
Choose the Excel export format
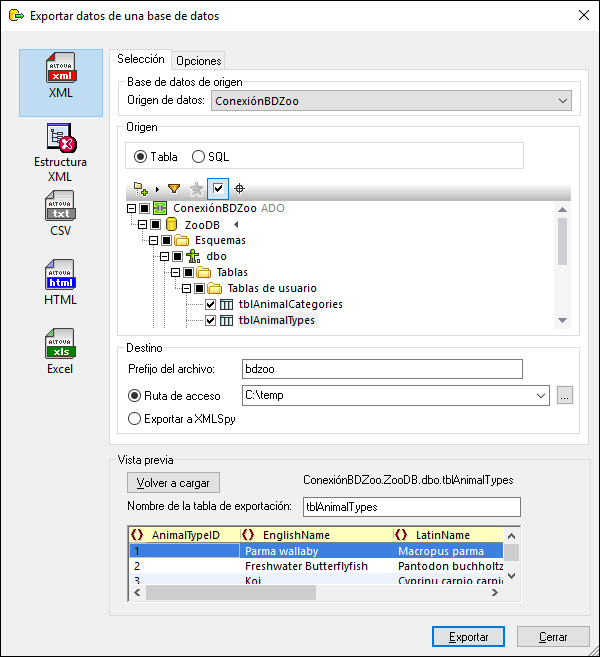pos(60,352)
